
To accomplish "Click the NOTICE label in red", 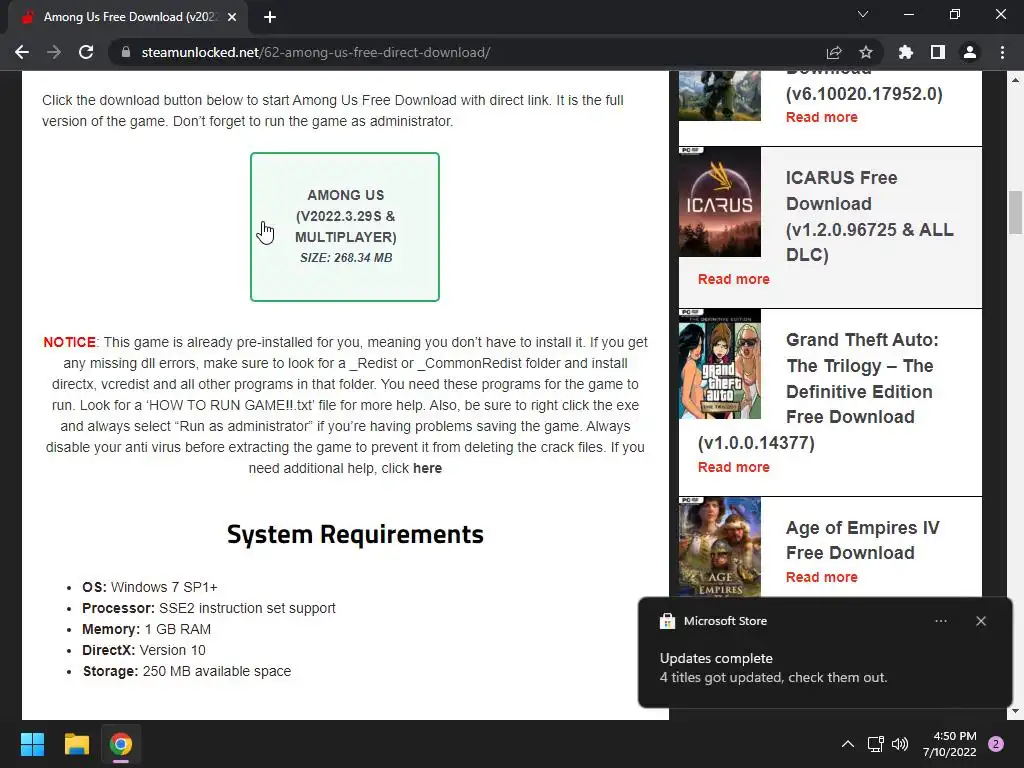I will coord(69,342).
